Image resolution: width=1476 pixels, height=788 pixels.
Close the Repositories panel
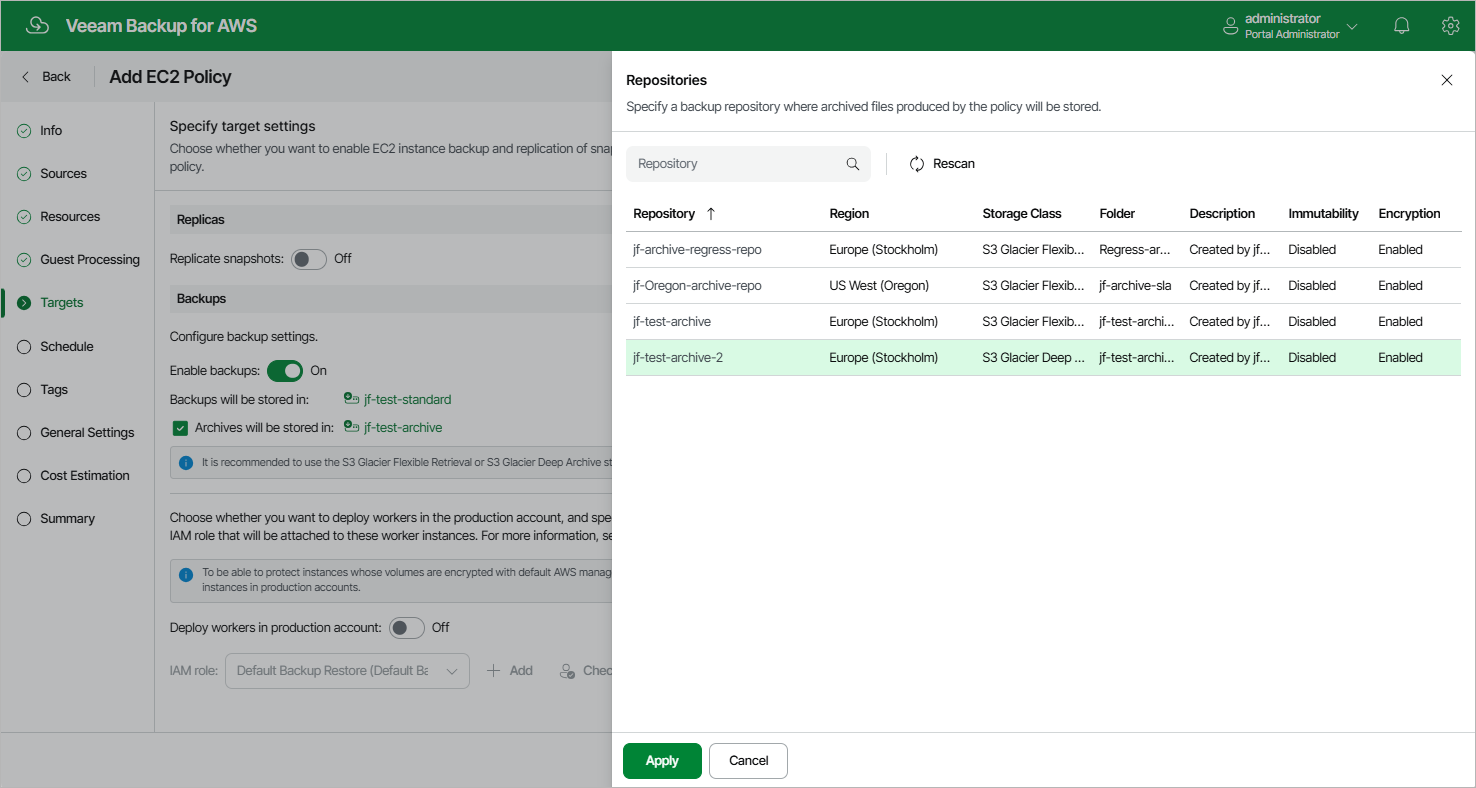[x=1446, y=80]
